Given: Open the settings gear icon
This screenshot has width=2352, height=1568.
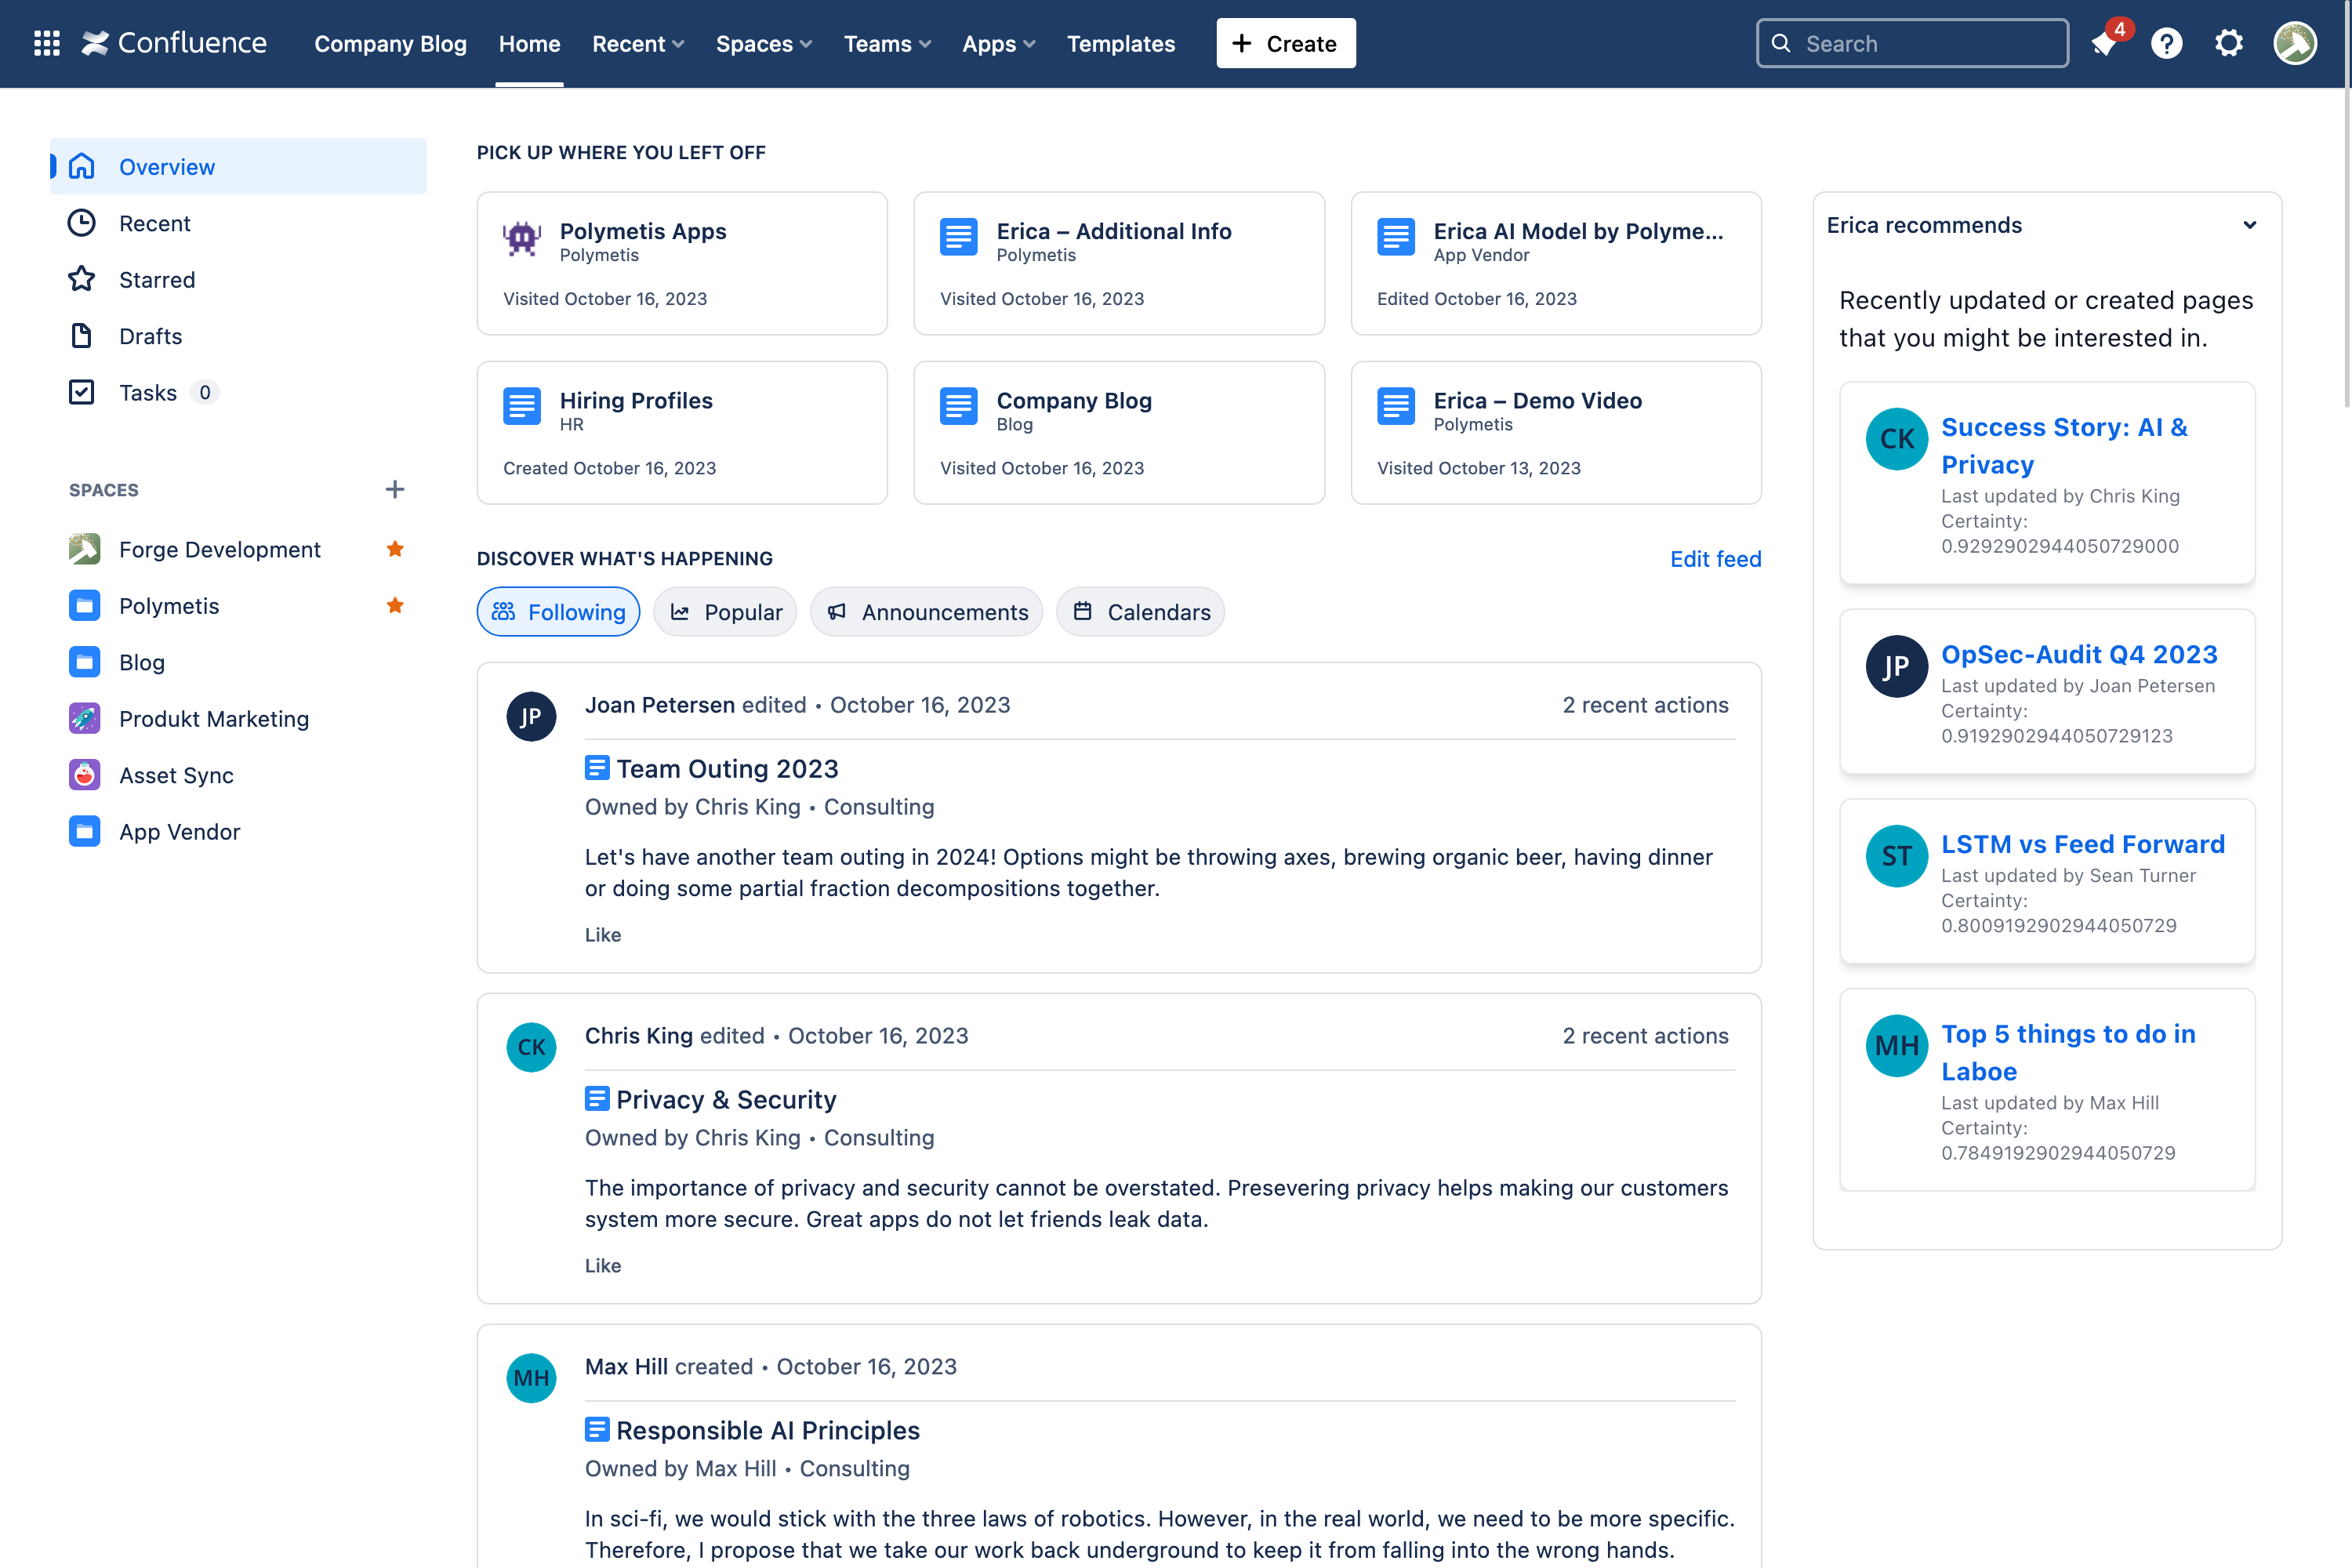Looking at the screenshot, I should point(2229,43).
